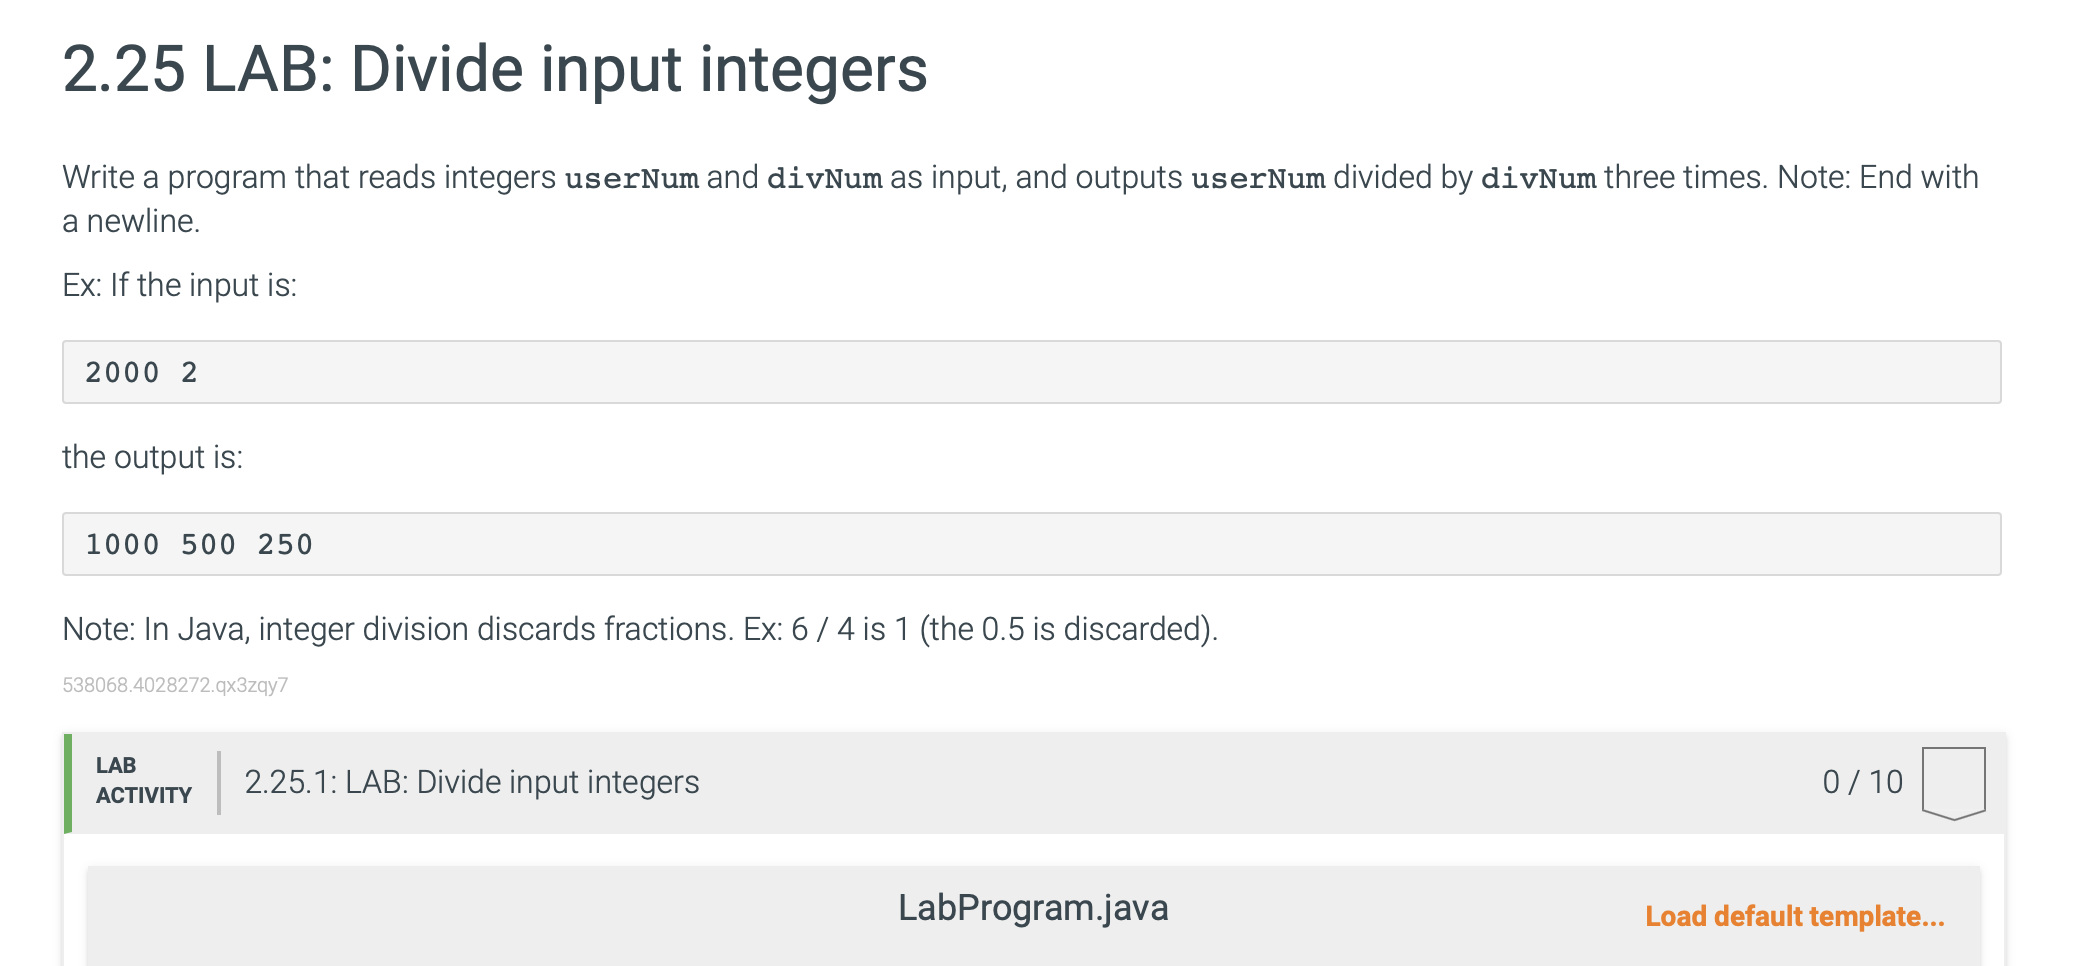Click the green progress stripe beside LAB ACTIVITY
Viewport: 2082px width, 966px height.
coord(67,783)
